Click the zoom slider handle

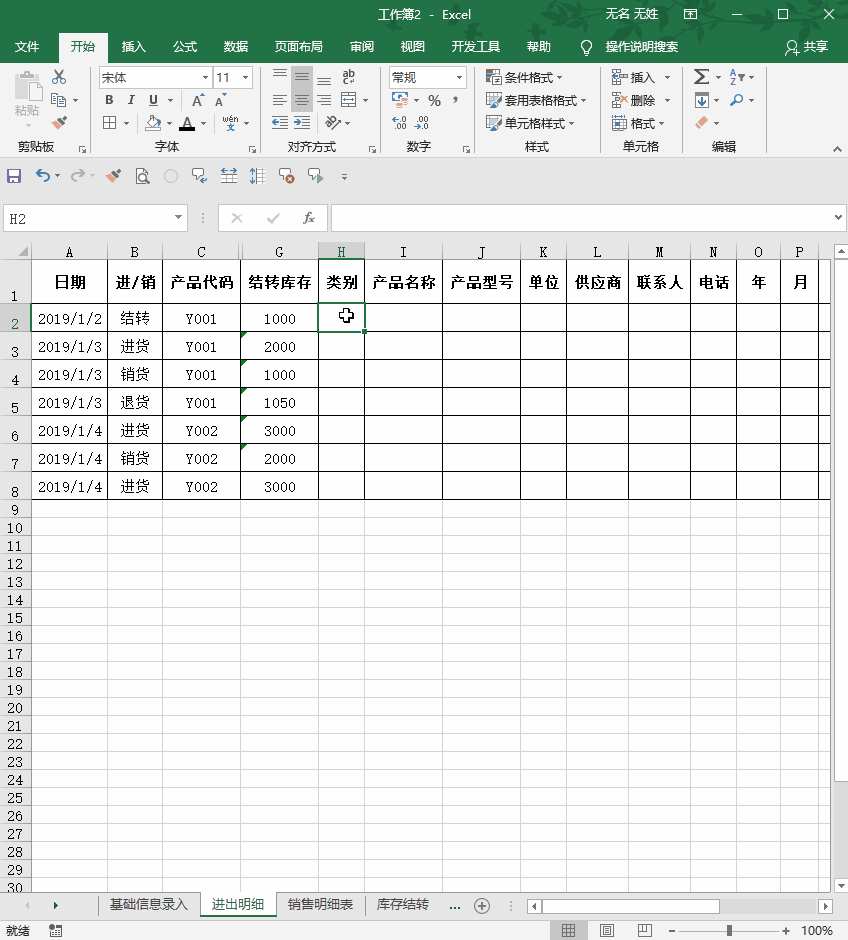tap(729, 930)
